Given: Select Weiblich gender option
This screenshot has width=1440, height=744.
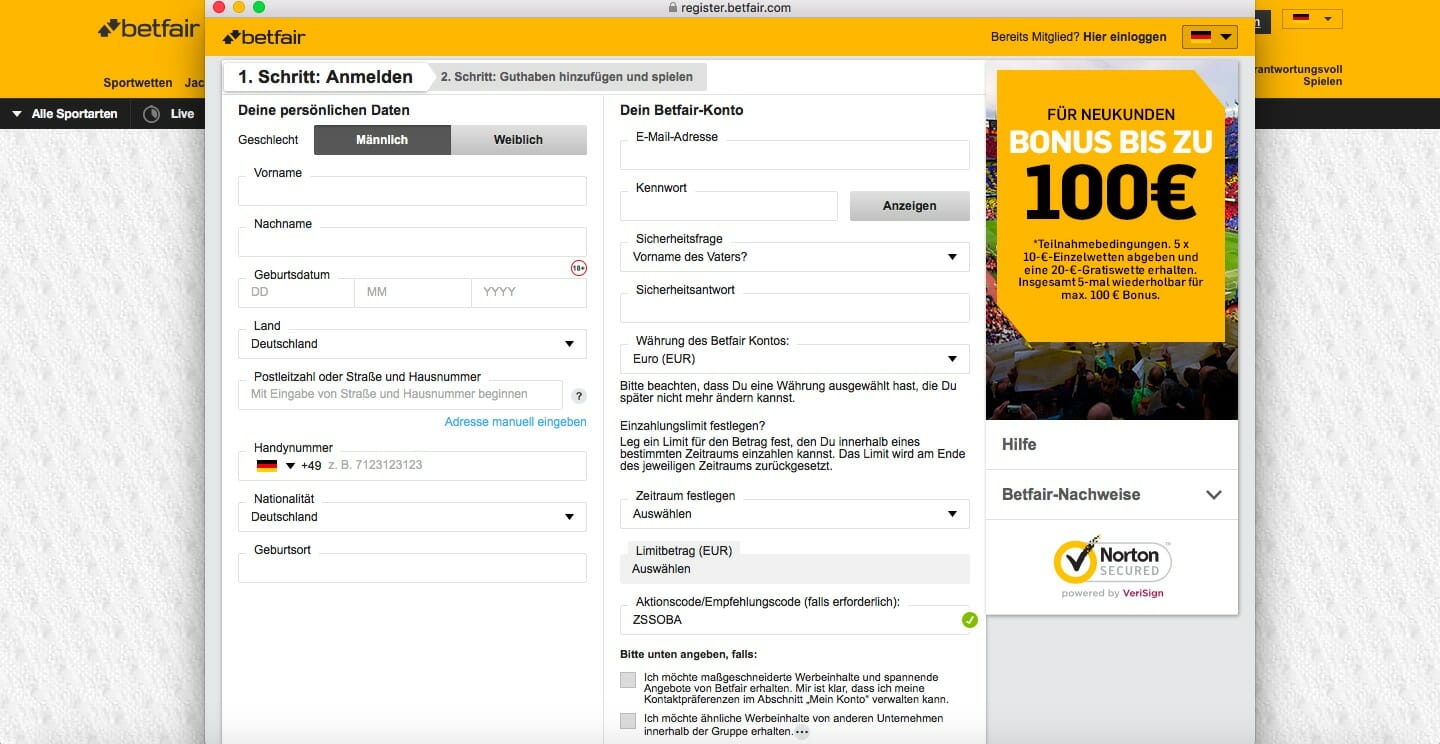Looking at the screenshot, I should pos(518,140).
